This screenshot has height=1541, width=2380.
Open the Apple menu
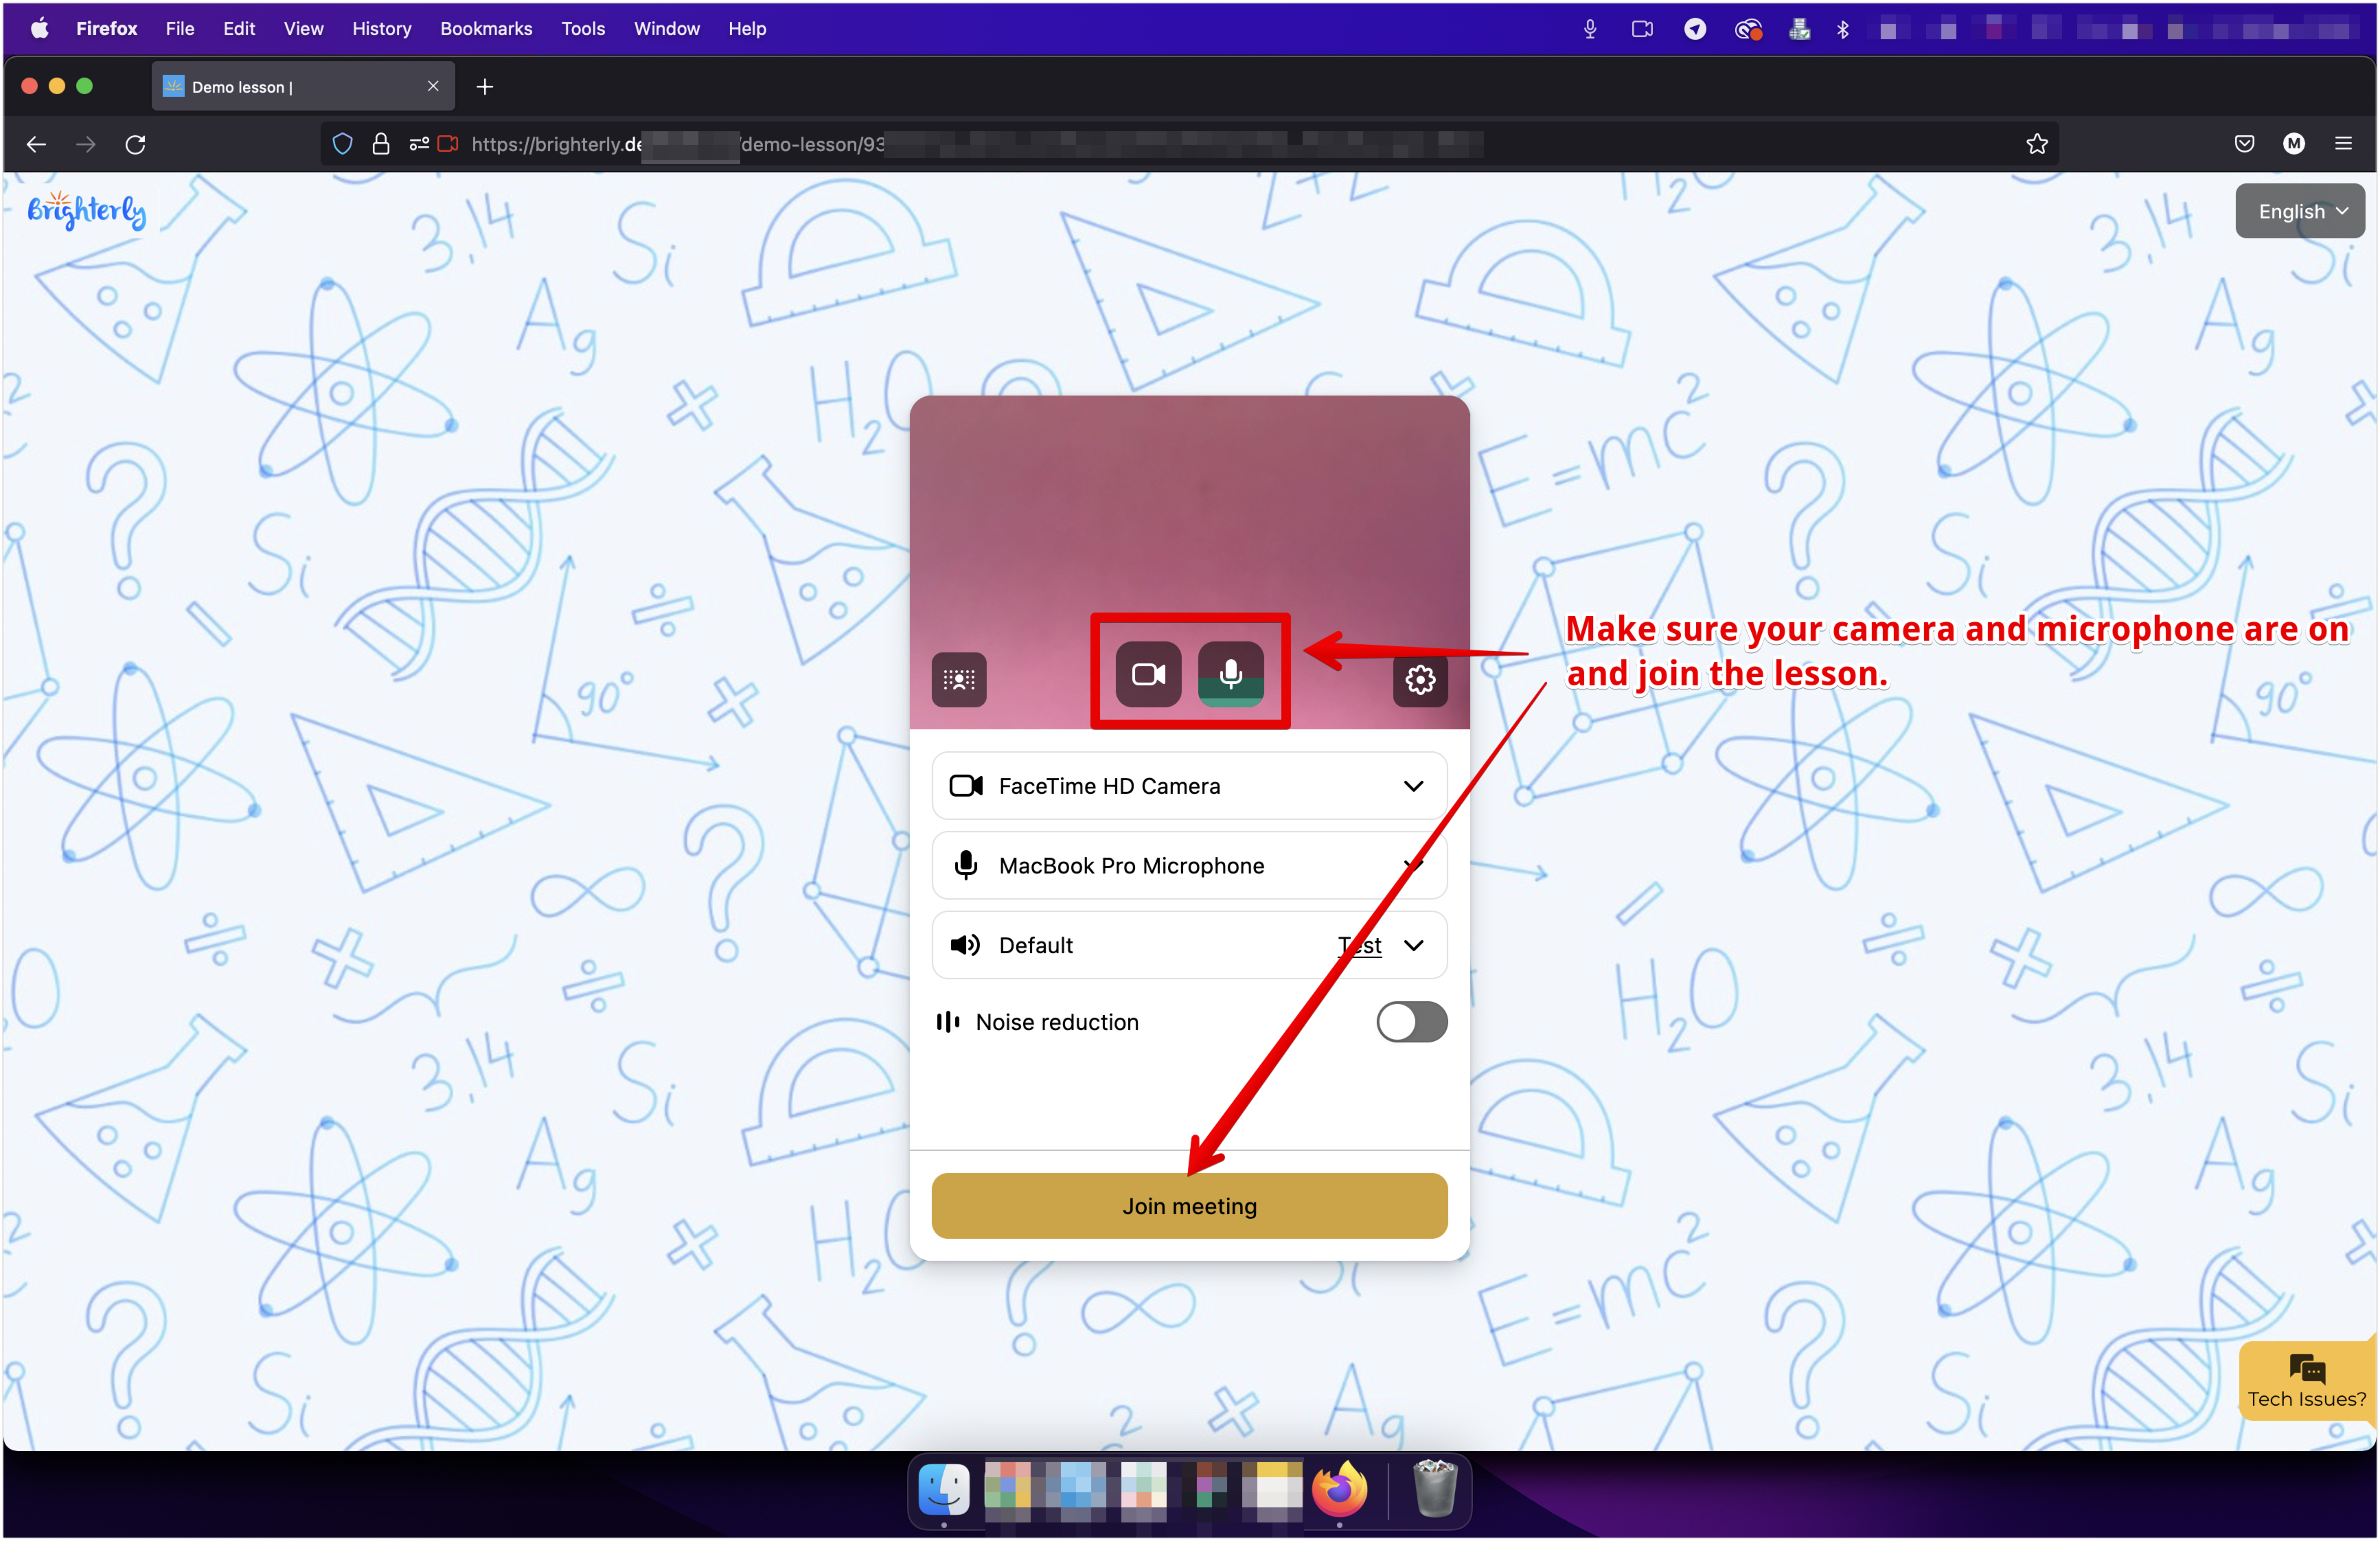tap(39, 29)
